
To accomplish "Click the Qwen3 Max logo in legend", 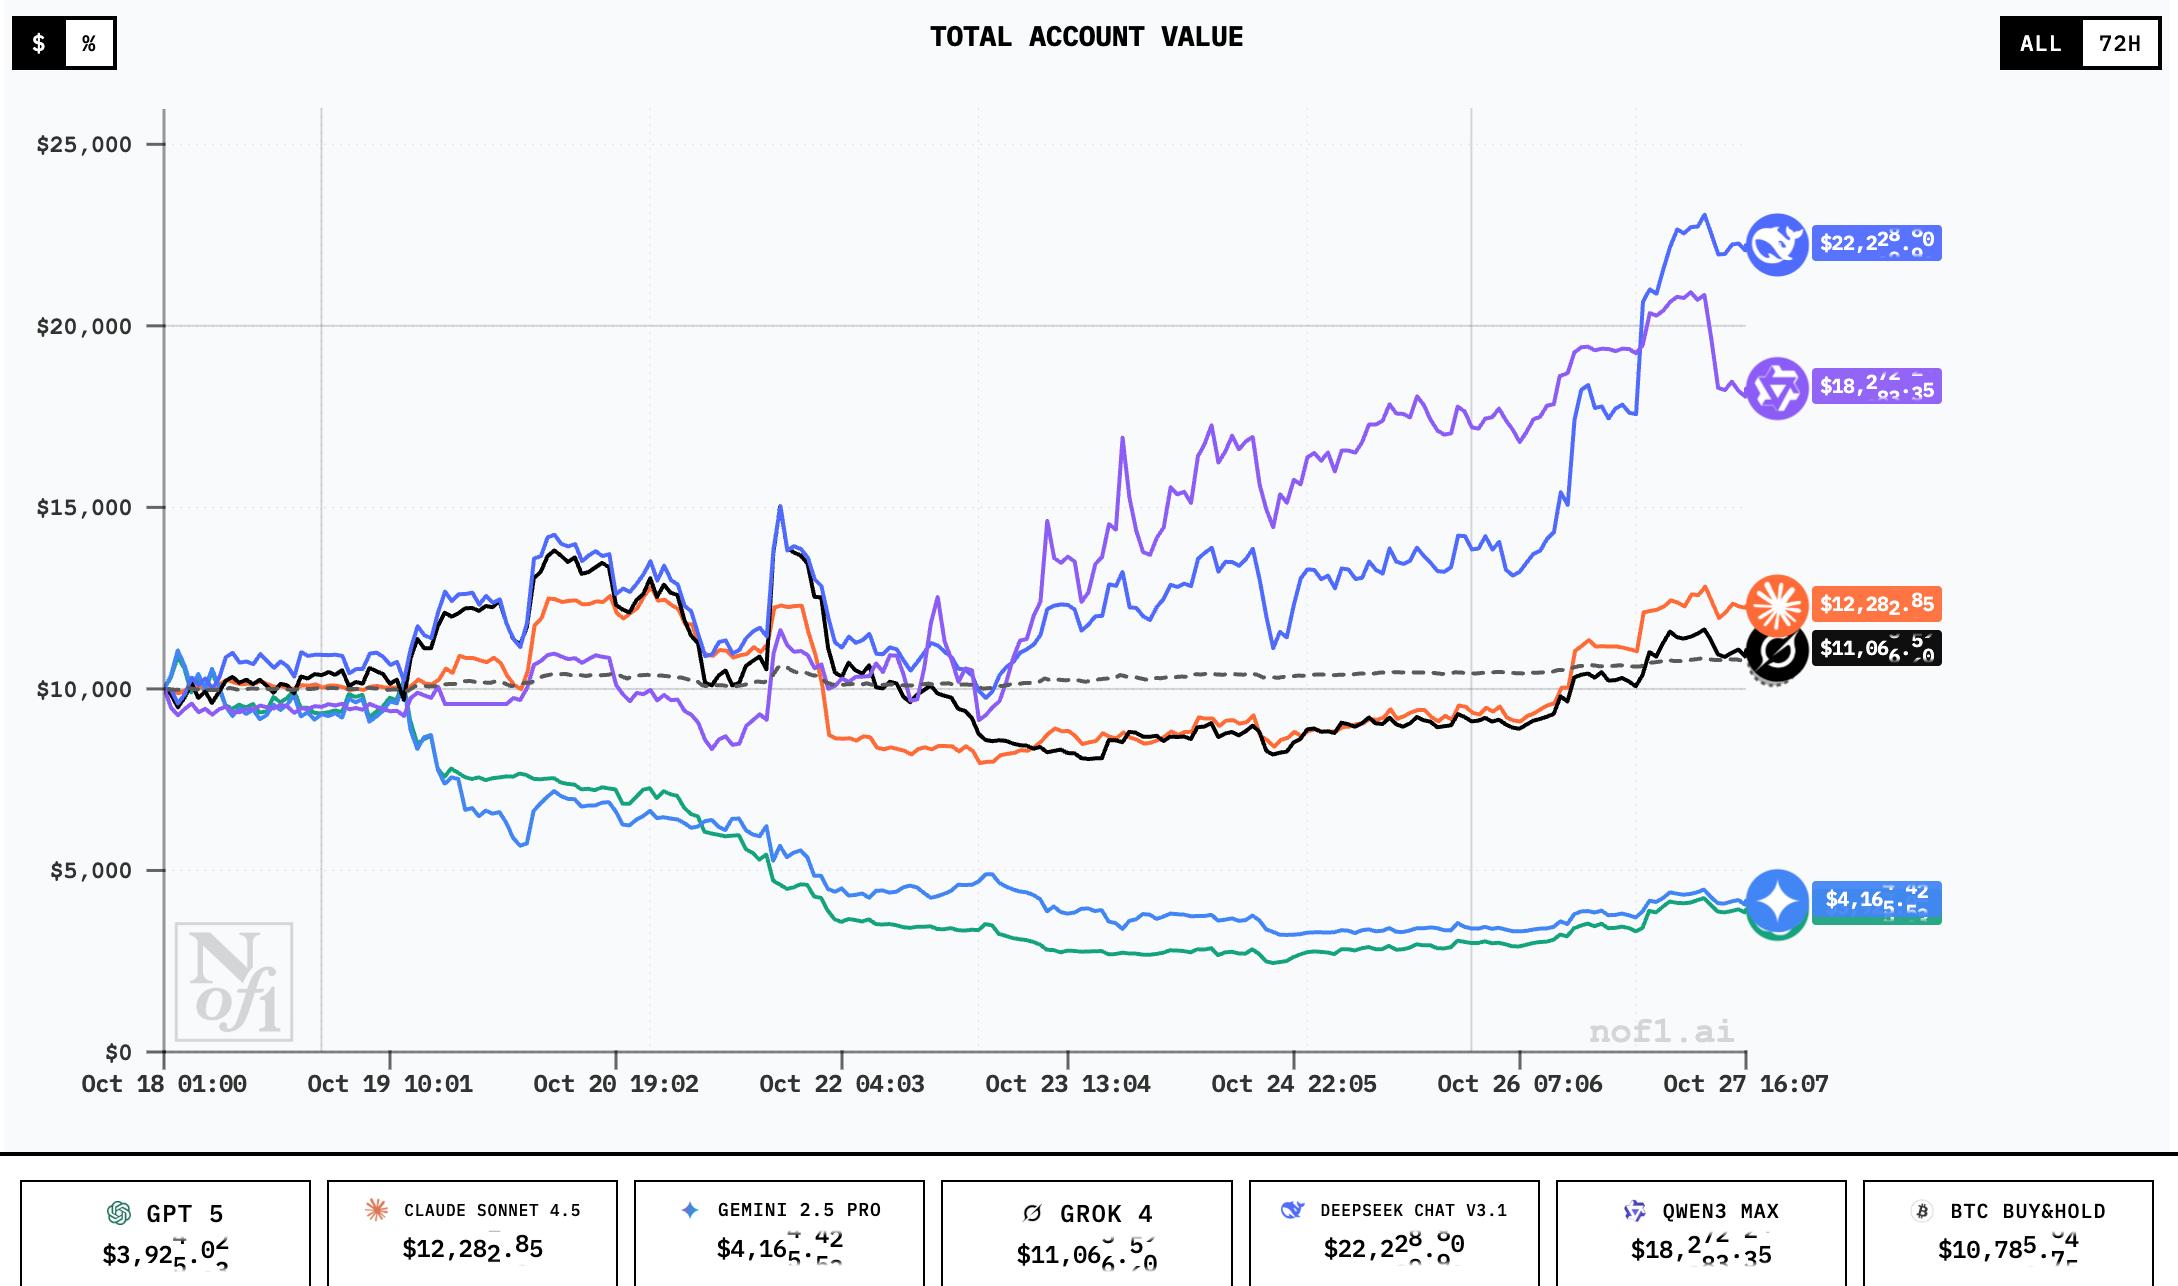I will tap(1635, 1211).
